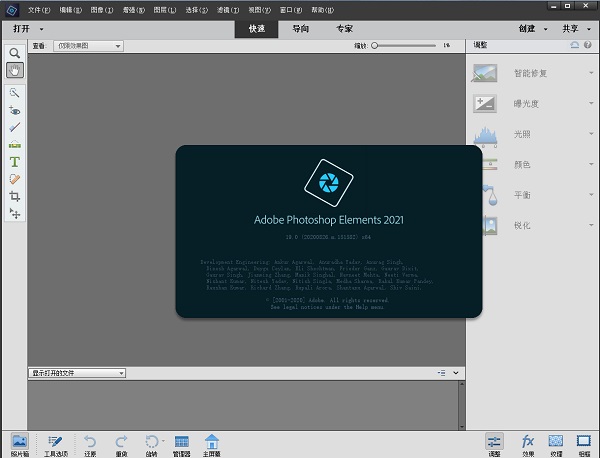Choose the Red Eye Removal tool
Image resolution: width=600 pixels, height=458 pixels.
tap(15, 111)
